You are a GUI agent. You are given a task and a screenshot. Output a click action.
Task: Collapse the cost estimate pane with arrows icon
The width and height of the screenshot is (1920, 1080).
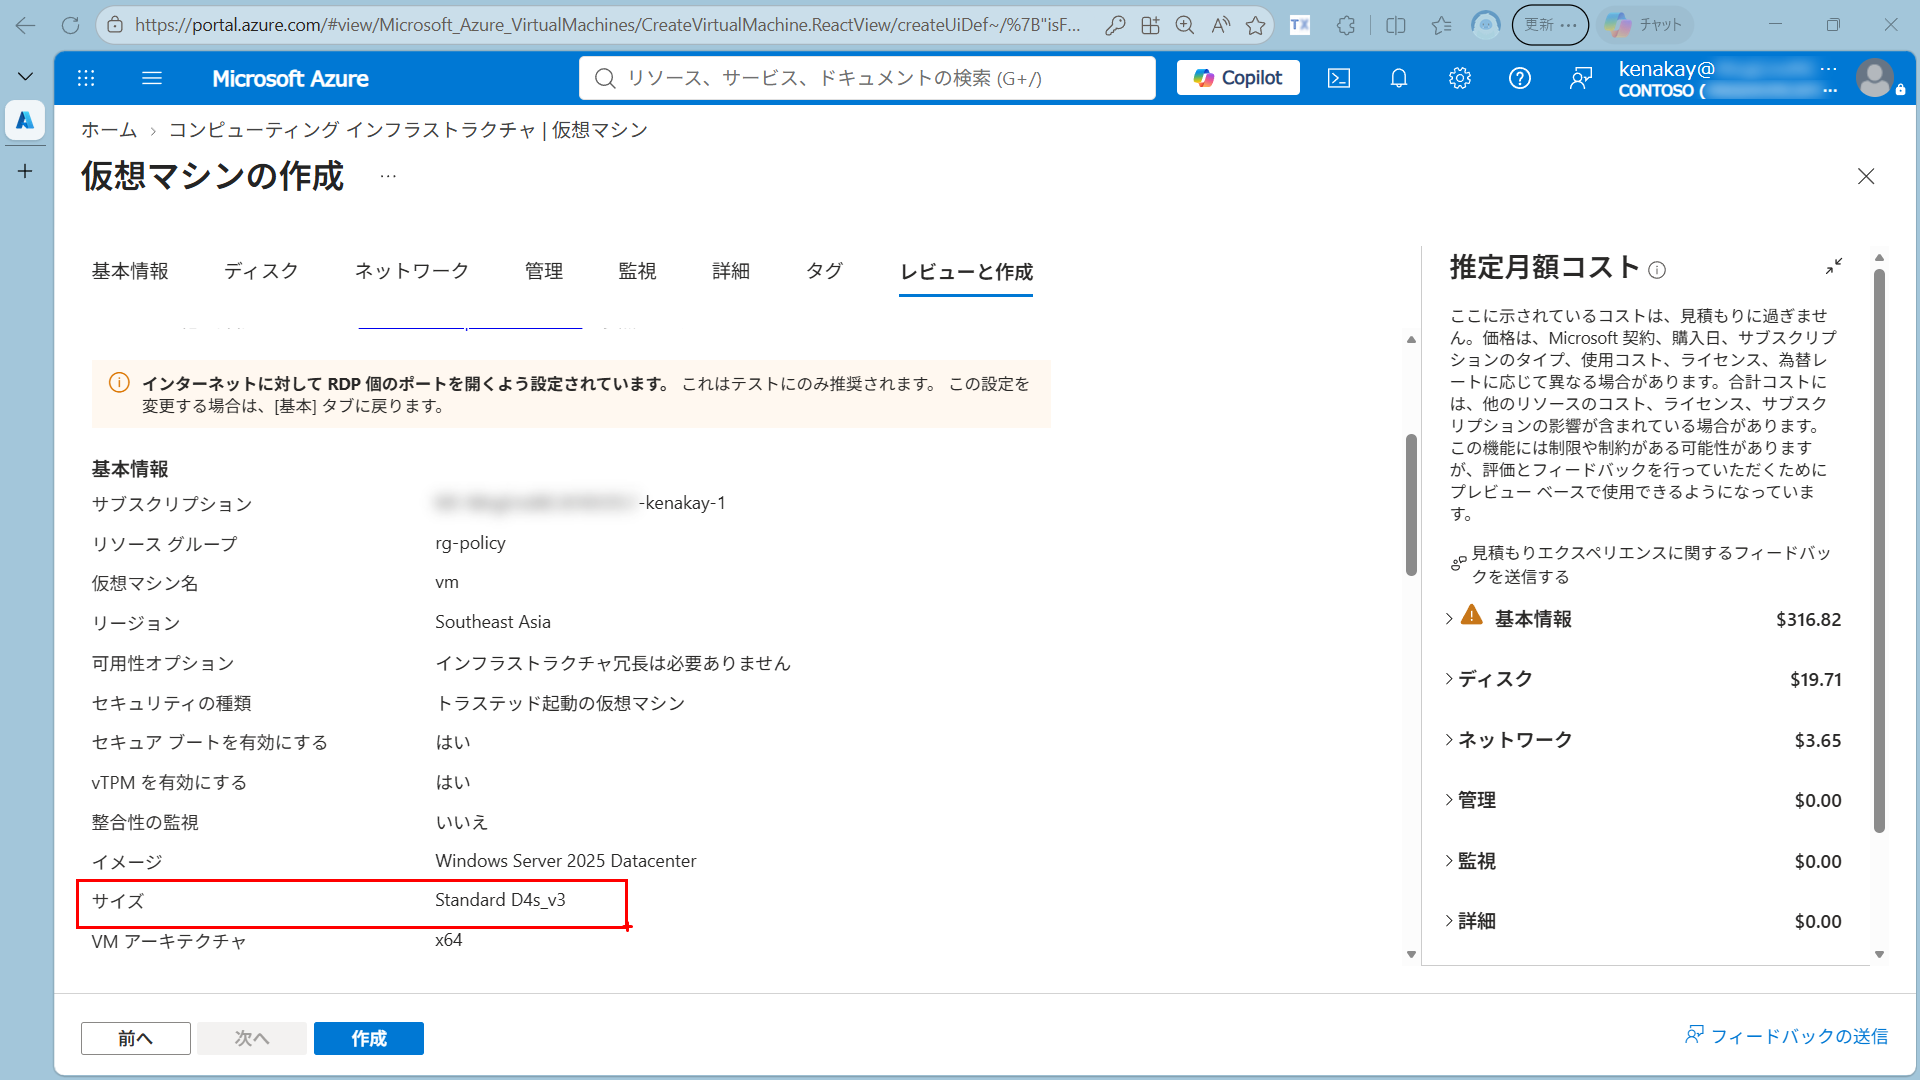tap(1834, 267)
